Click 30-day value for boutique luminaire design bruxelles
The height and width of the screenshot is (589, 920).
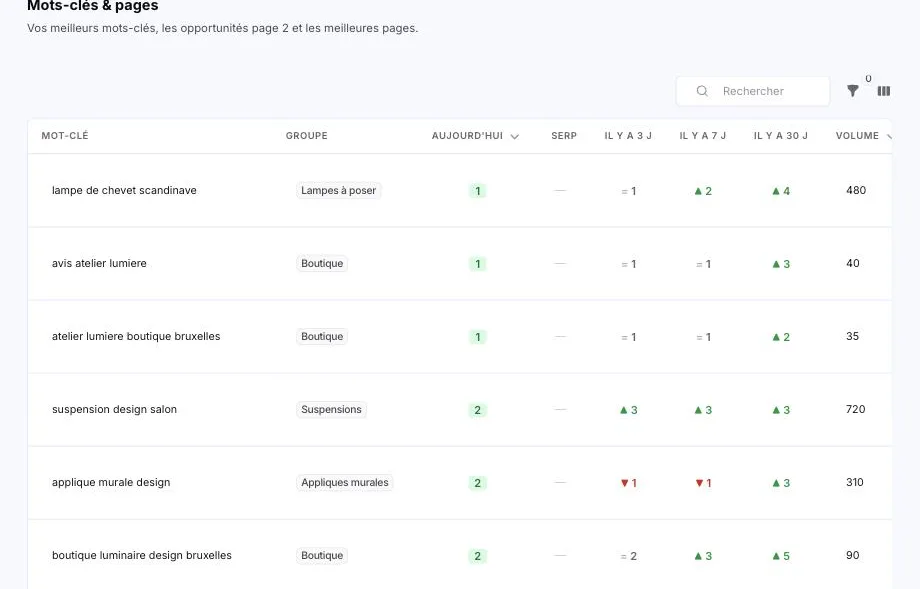[x=781, y=556]
